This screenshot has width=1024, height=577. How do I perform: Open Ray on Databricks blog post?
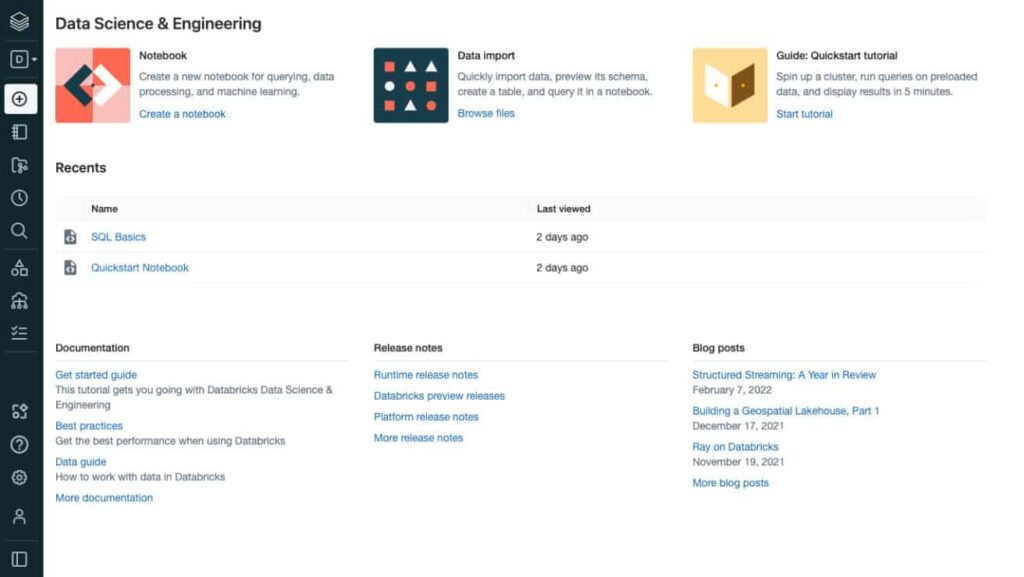coord(735,446)
